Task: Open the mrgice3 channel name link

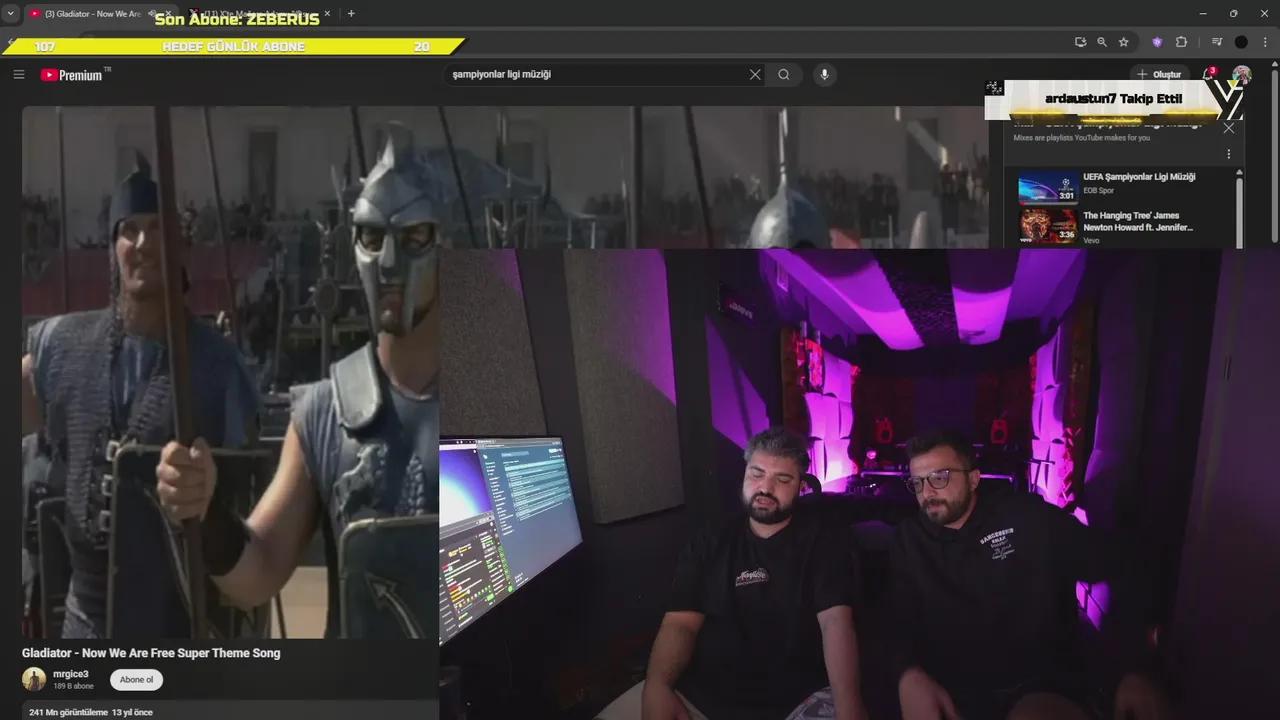Action: click(x=71, y=674)
